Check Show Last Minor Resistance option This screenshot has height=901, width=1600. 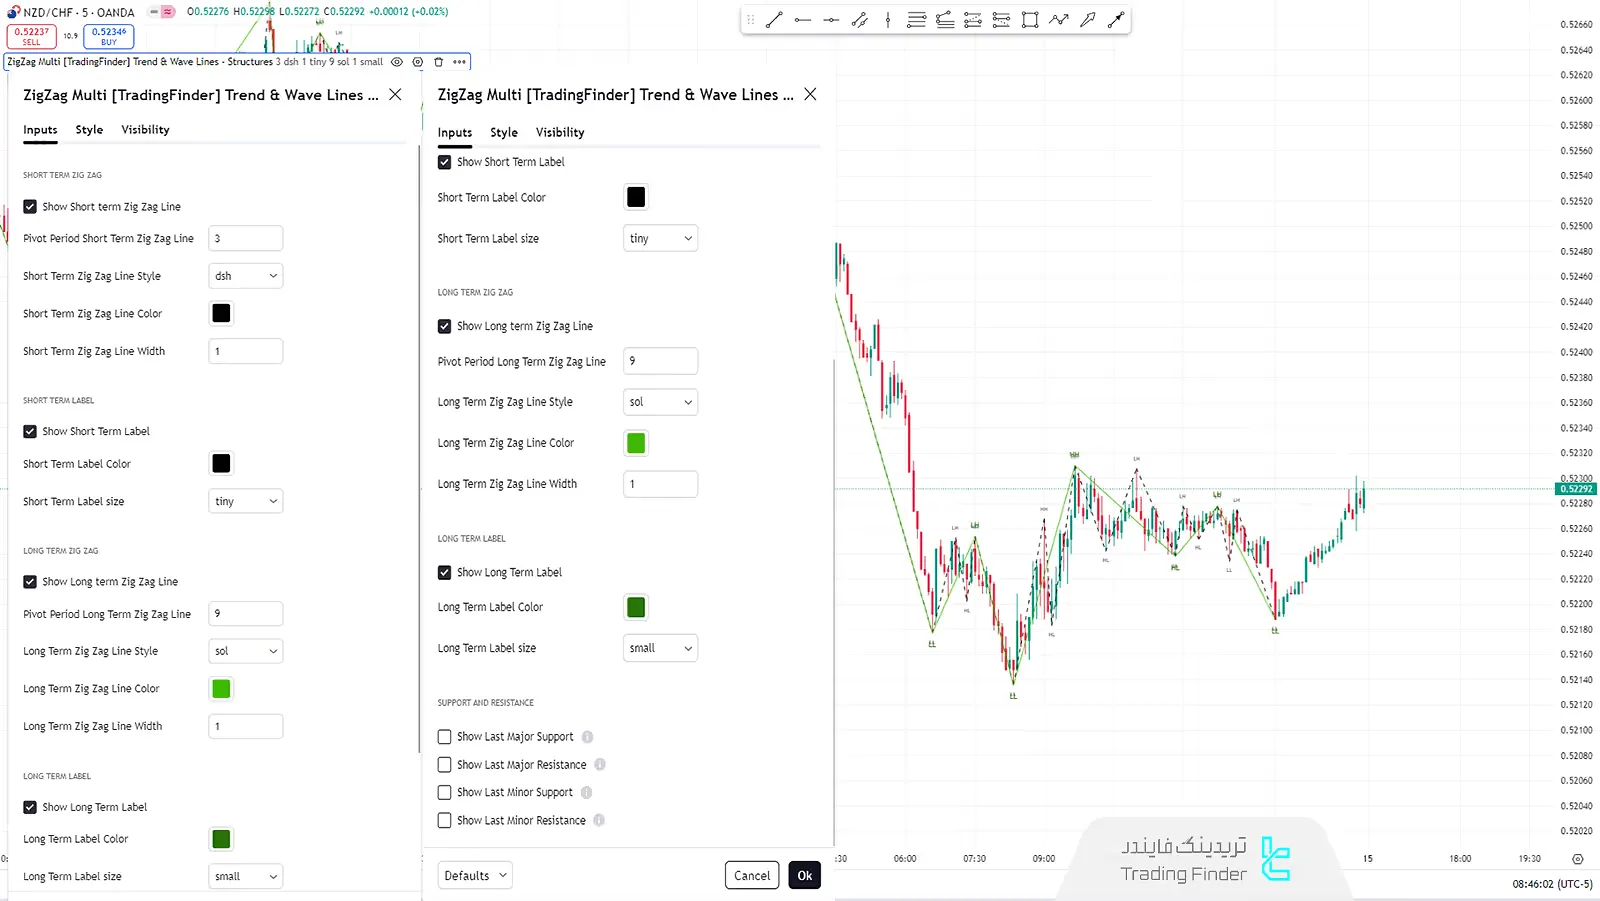tap(445, 821)
